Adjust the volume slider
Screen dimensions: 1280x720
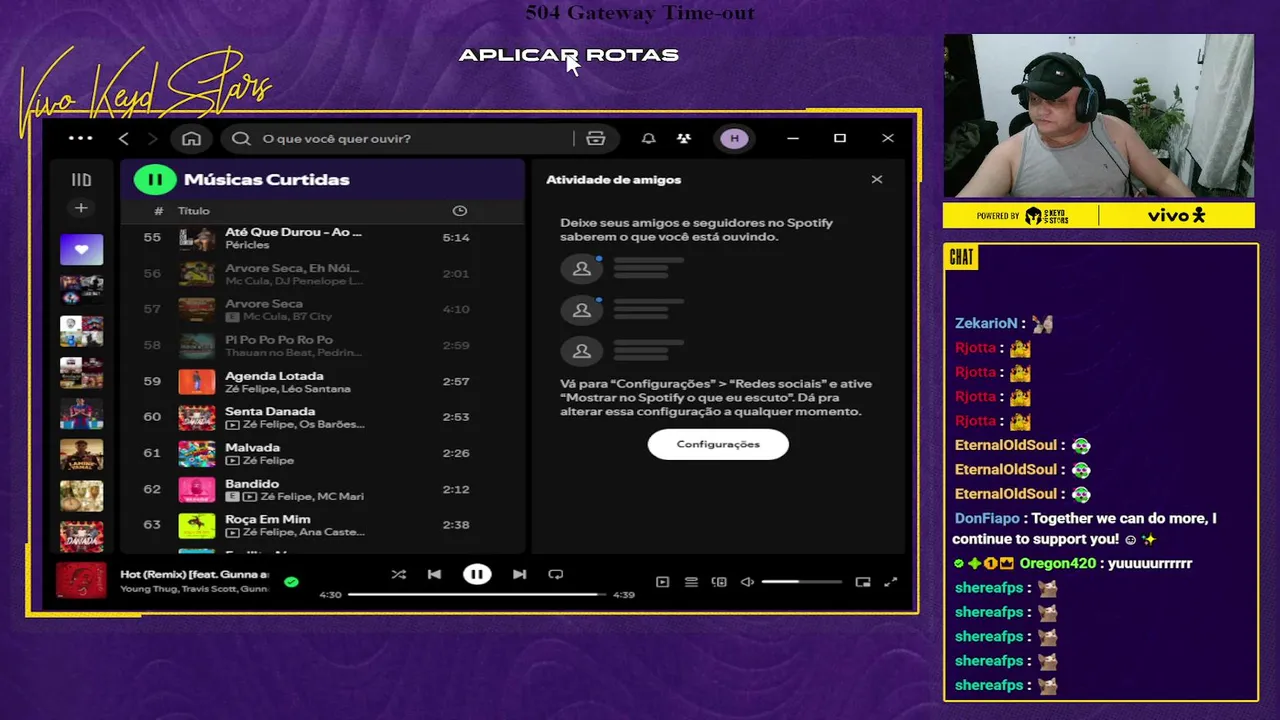click(801, 582)
